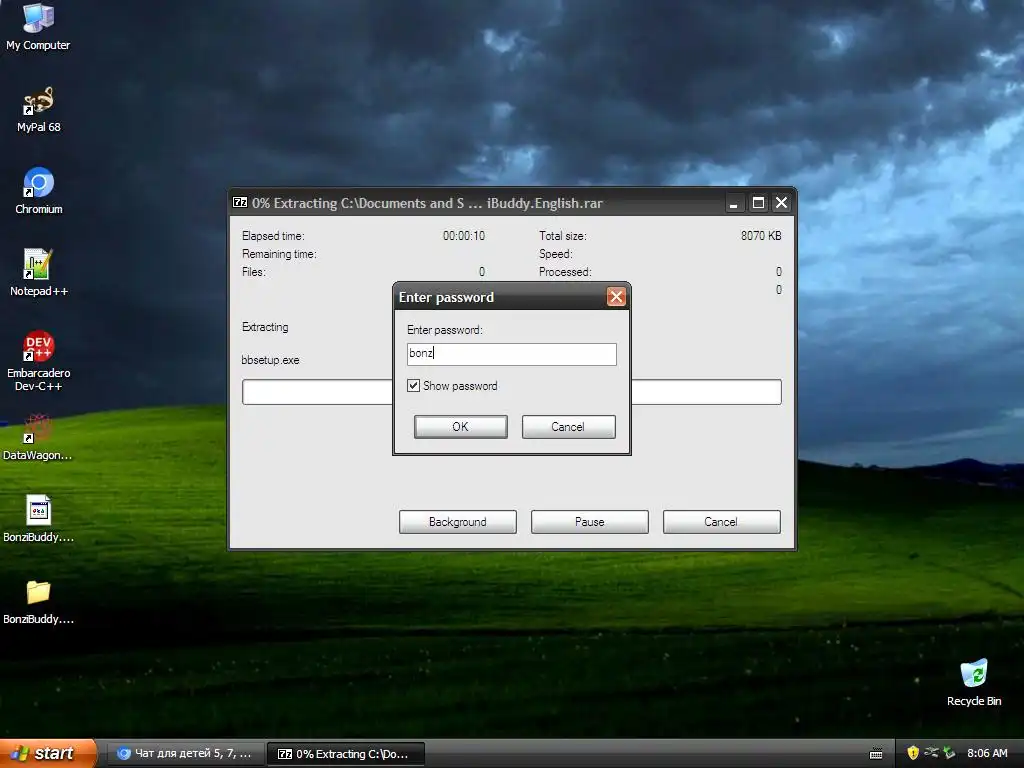Click the extracting window title text

pos(427,203)
